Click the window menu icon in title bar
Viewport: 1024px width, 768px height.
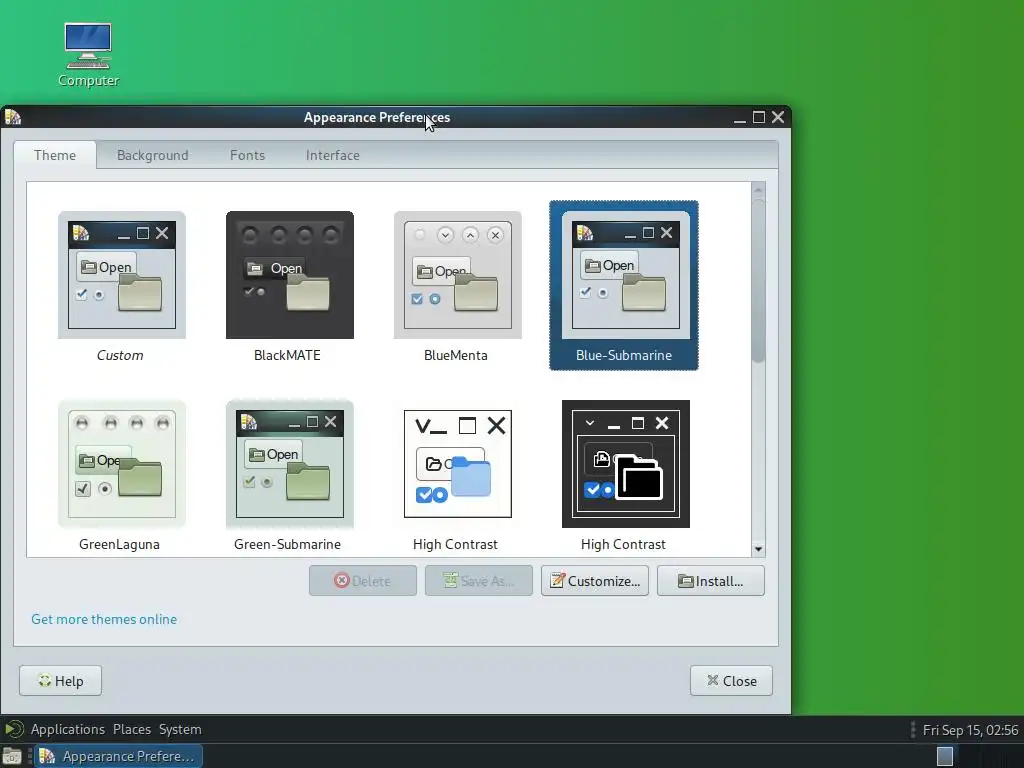pyautogui.click(x=12, y=117)
